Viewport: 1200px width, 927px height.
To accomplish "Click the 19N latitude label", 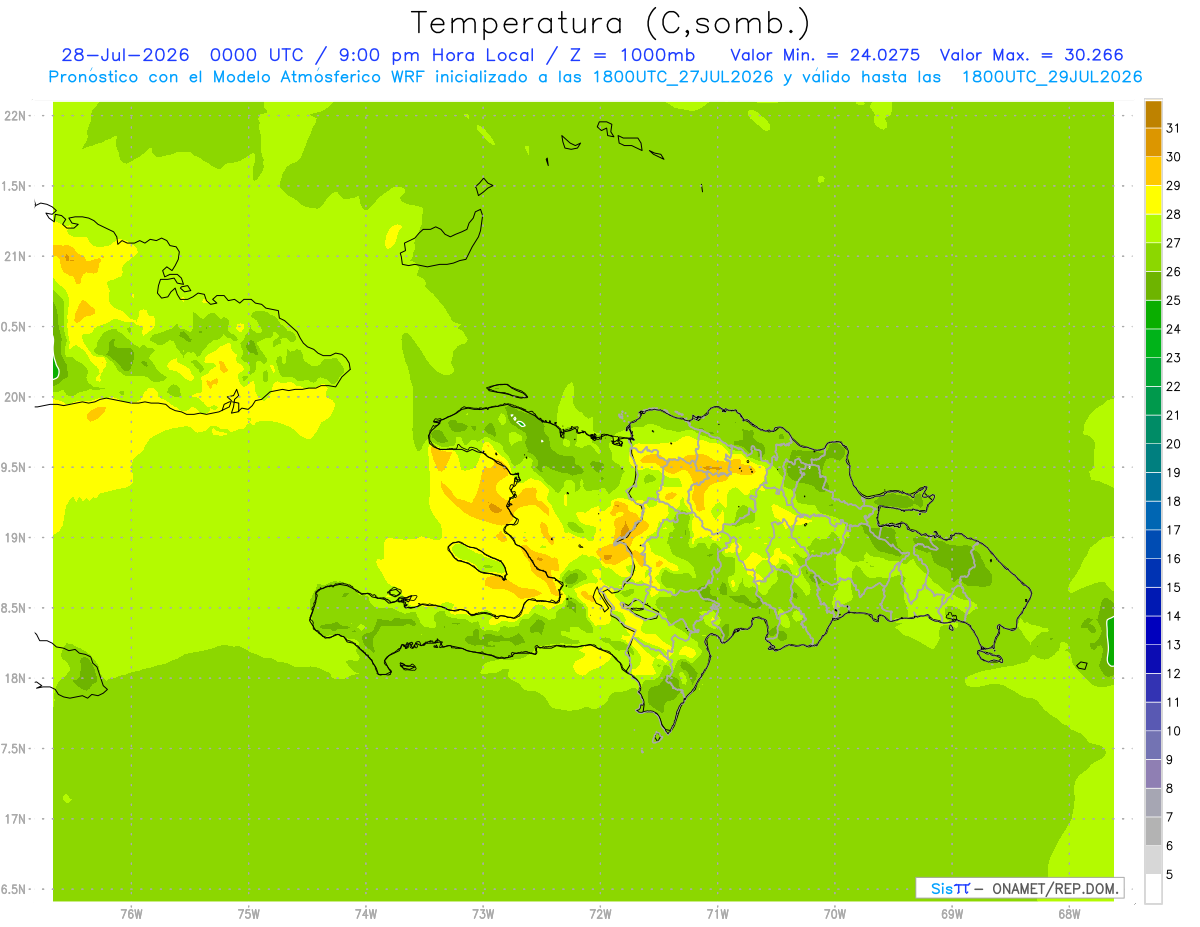I will click(16, 538).
